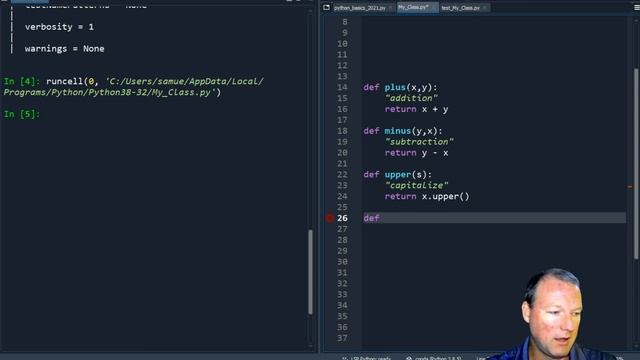Switch to the python_basics_2021.py tab
Image resolution: width=640 pixels, height=360 pixels.
pos(360,8)
